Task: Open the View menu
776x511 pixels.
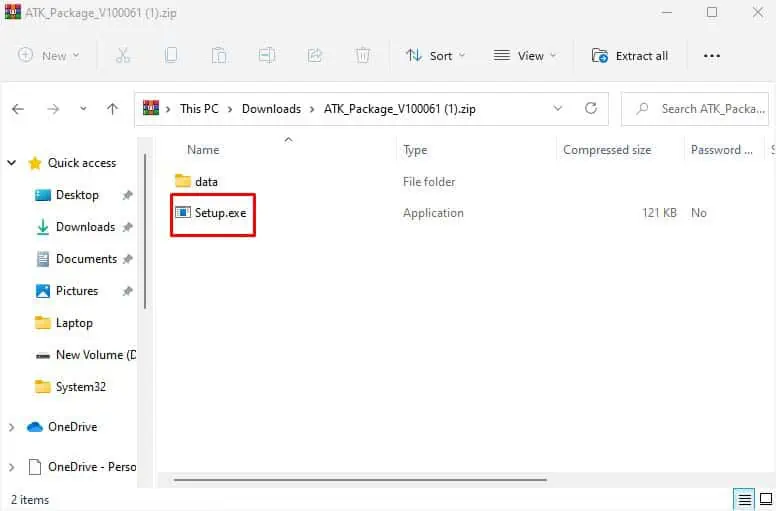Action: [x=525, y=55]
